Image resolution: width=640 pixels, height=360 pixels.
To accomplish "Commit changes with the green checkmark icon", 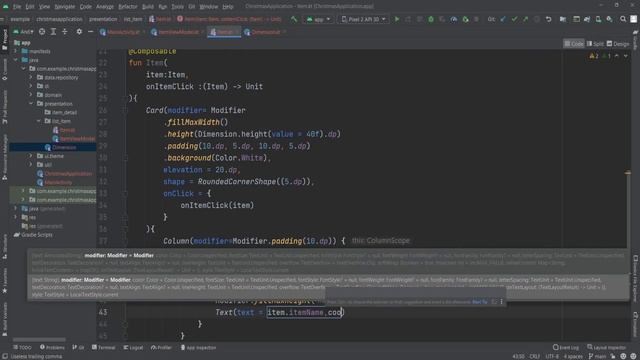I will click(514, 19).
